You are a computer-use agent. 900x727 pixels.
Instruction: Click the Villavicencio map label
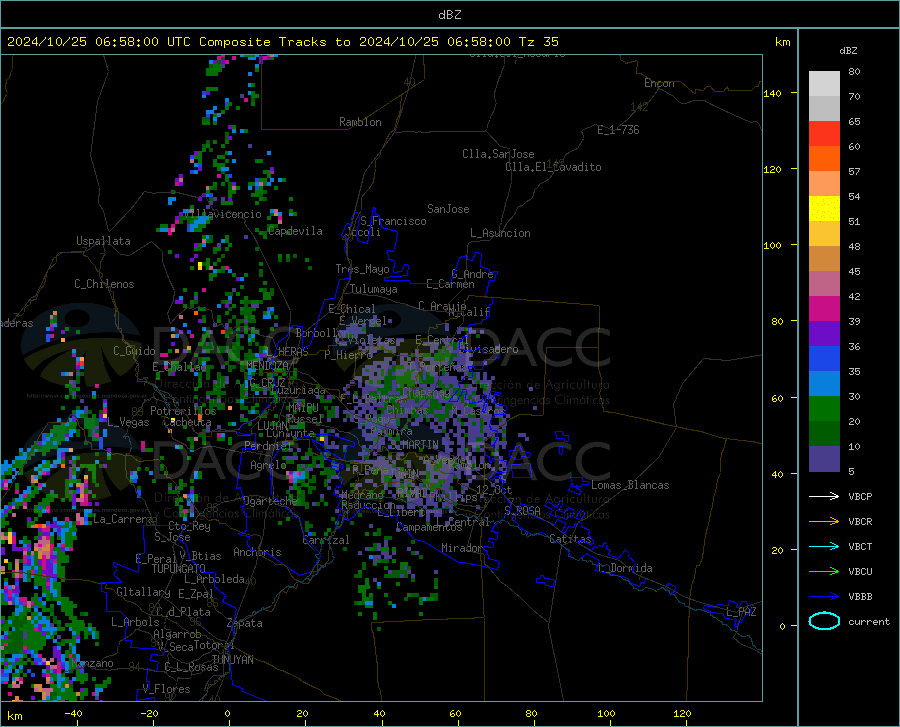(x=224, y=214)
